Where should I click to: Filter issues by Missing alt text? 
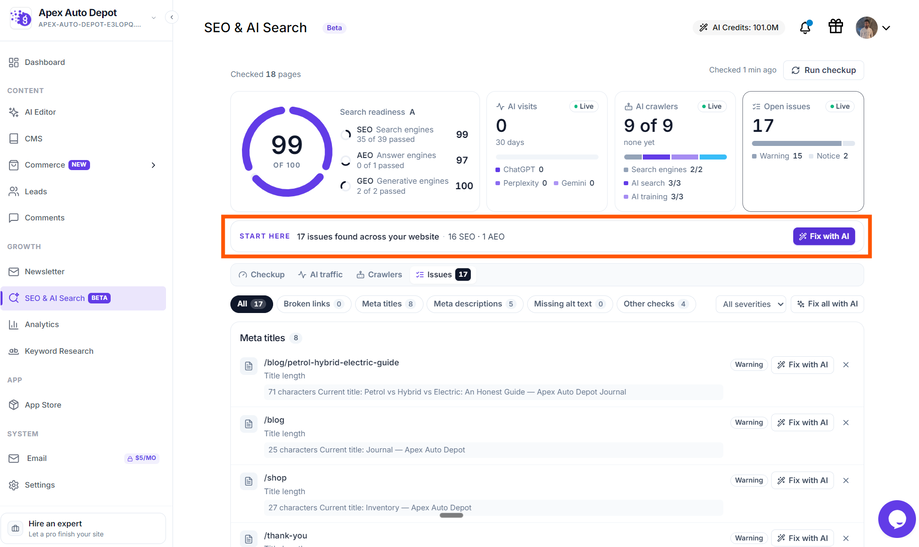coord(570,304)
